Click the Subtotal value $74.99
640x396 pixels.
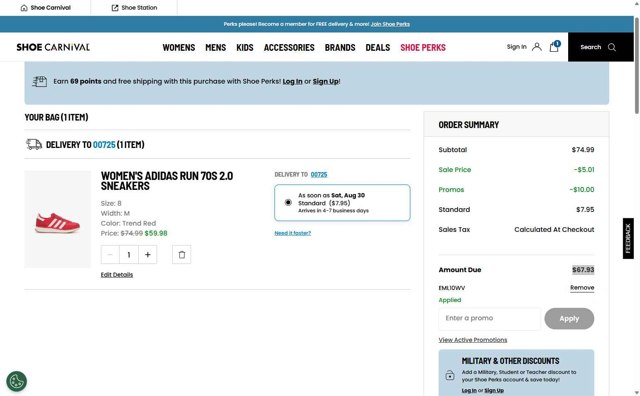(x=583, y=150)
